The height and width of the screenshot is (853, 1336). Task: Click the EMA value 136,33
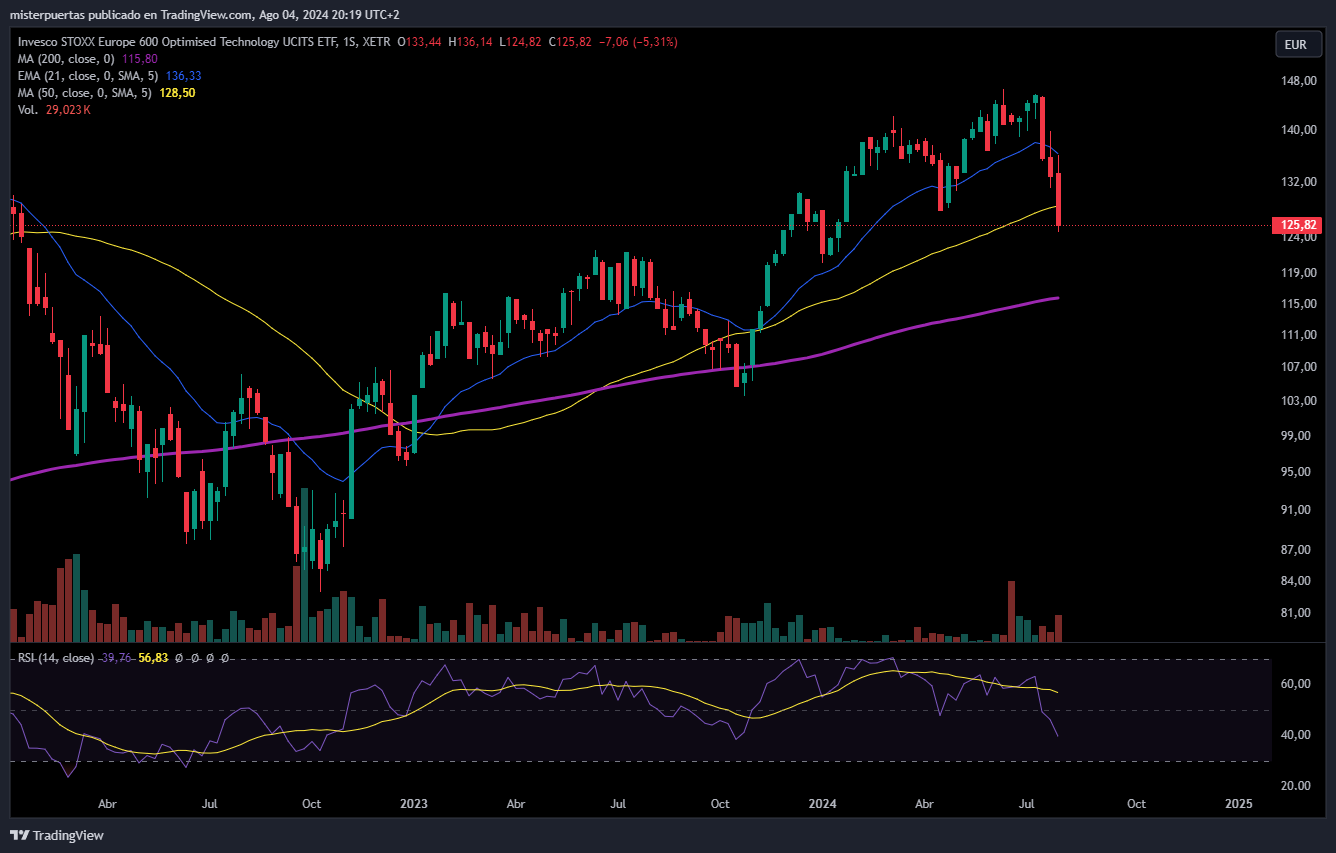[184, 75]
